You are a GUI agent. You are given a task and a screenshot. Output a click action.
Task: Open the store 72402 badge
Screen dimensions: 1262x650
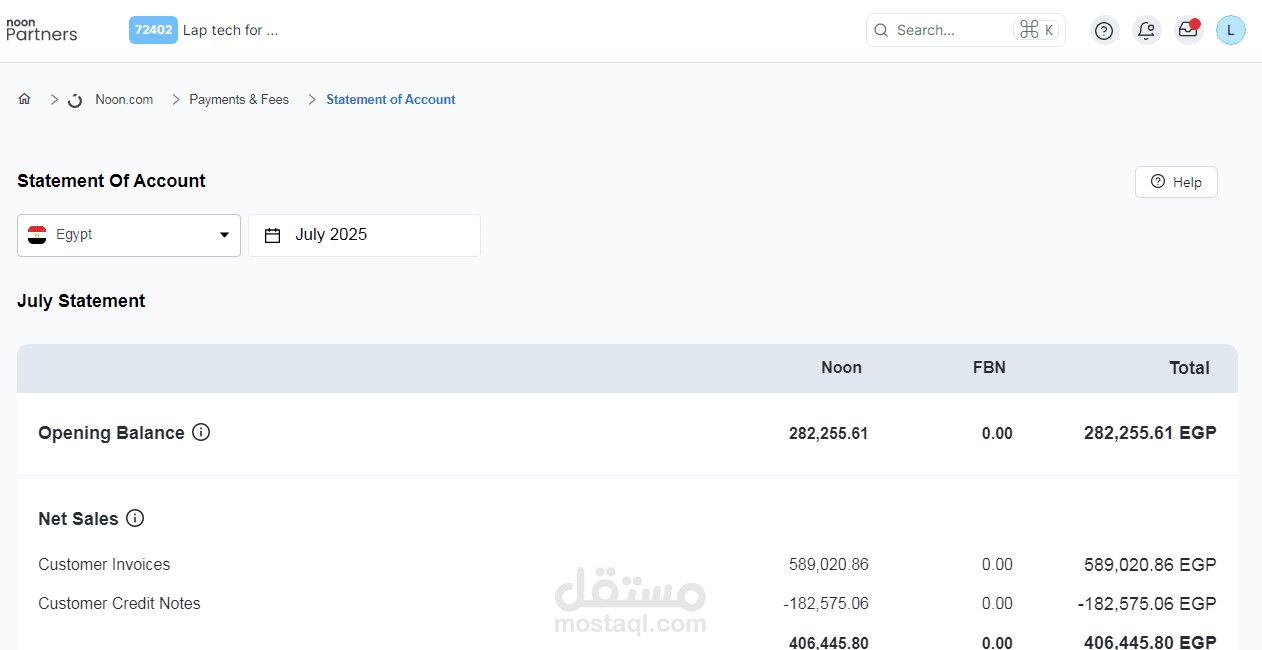point(153,30)
